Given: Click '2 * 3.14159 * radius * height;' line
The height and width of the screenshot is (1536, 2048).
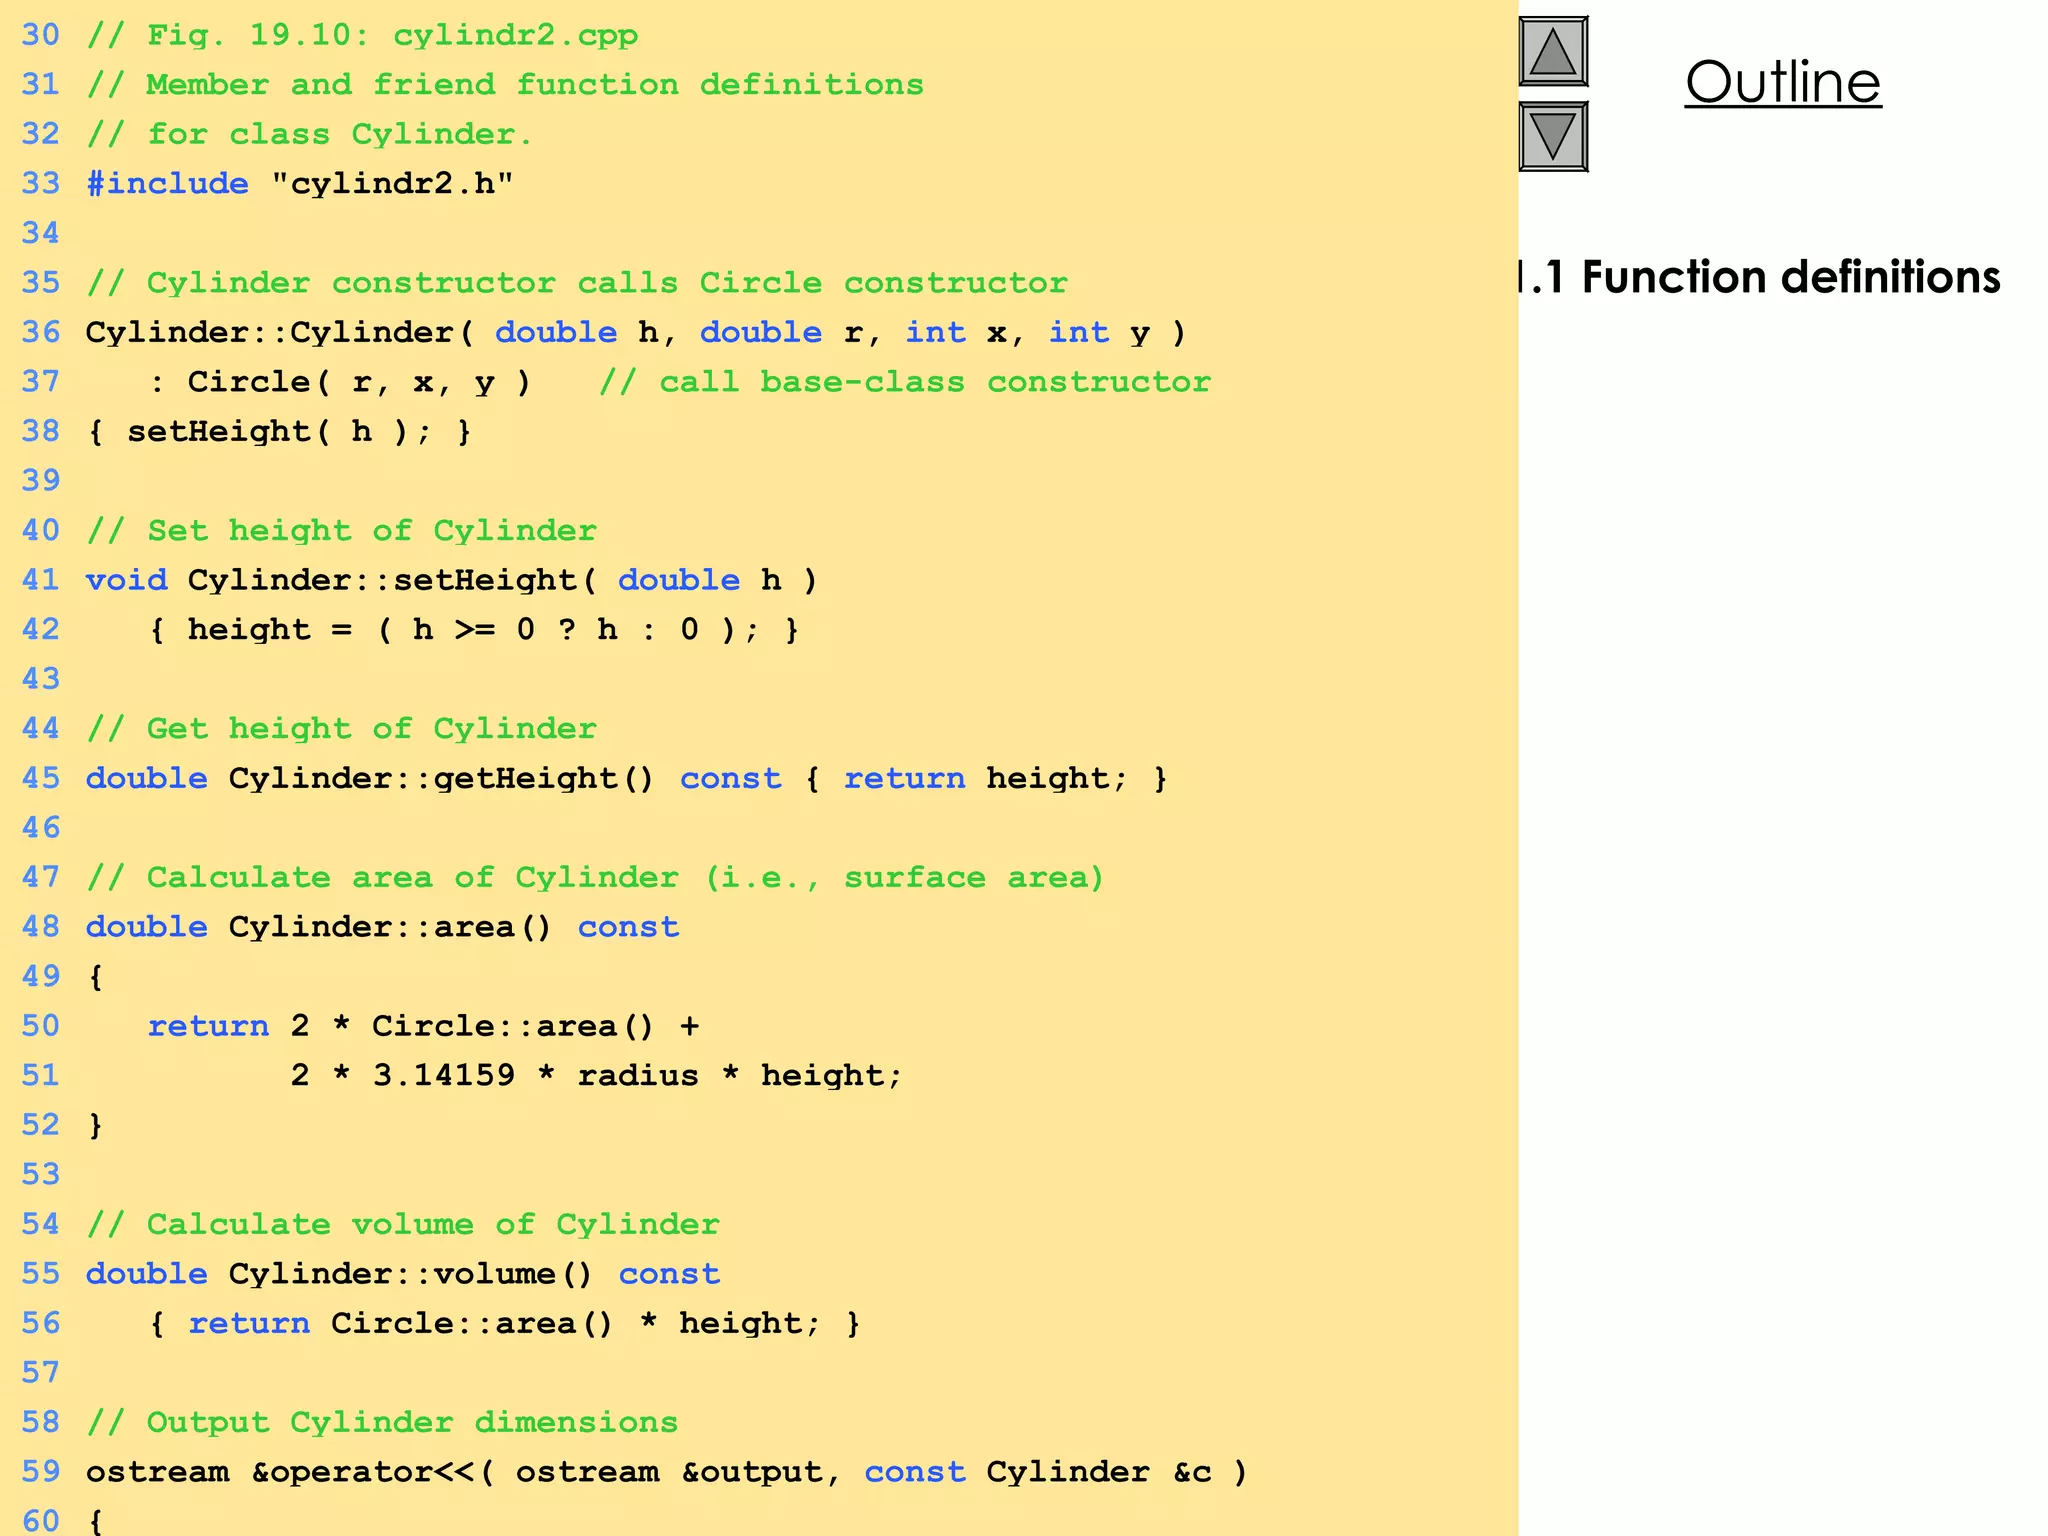Looking at the screenshot, I should tap(597, 1076).
